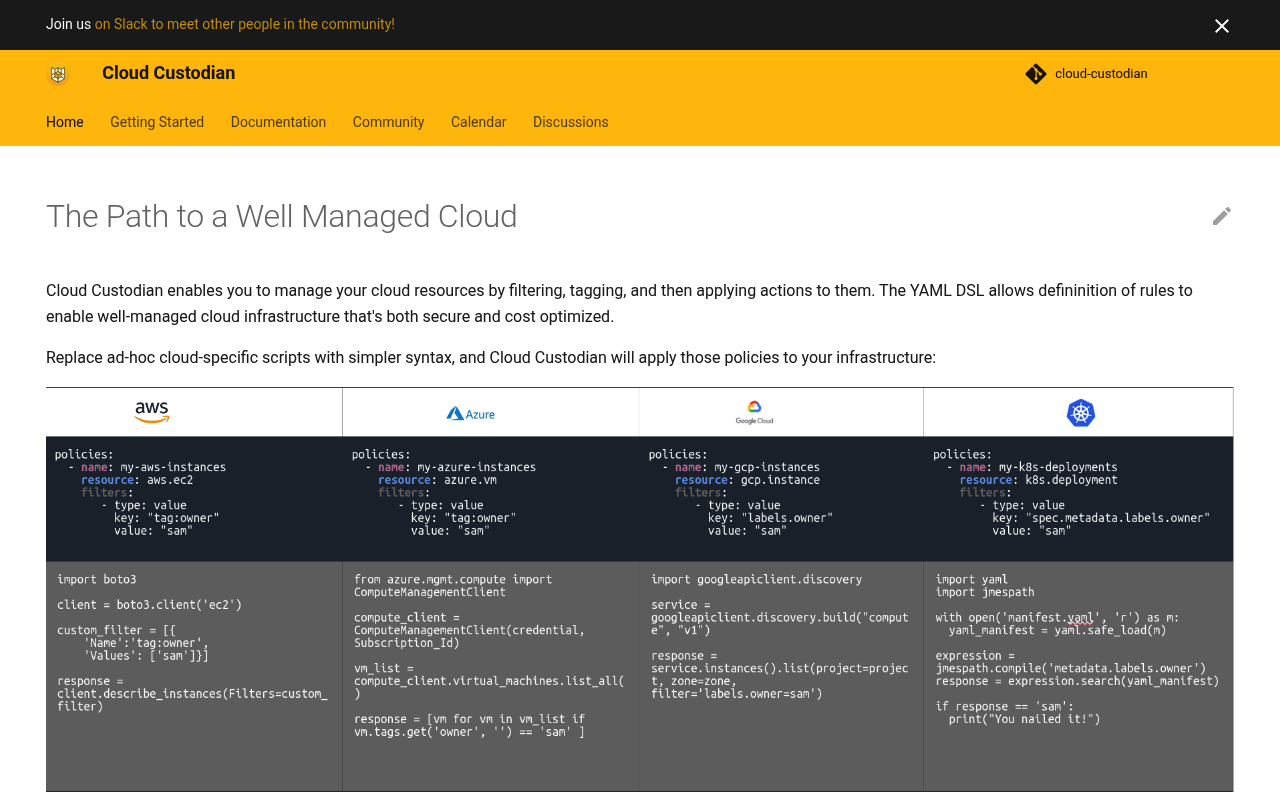Image resolution: width=1280 pixels, height=800 pixels.
Task: Click the line 'import jmespath'
Action: (985, 592)
